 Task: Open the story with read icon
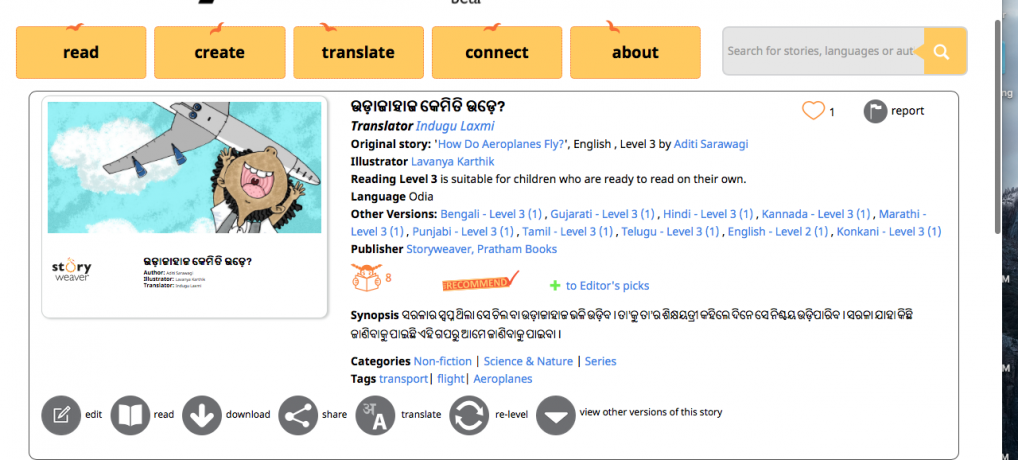pyautogui.click(x=130, y=415)
